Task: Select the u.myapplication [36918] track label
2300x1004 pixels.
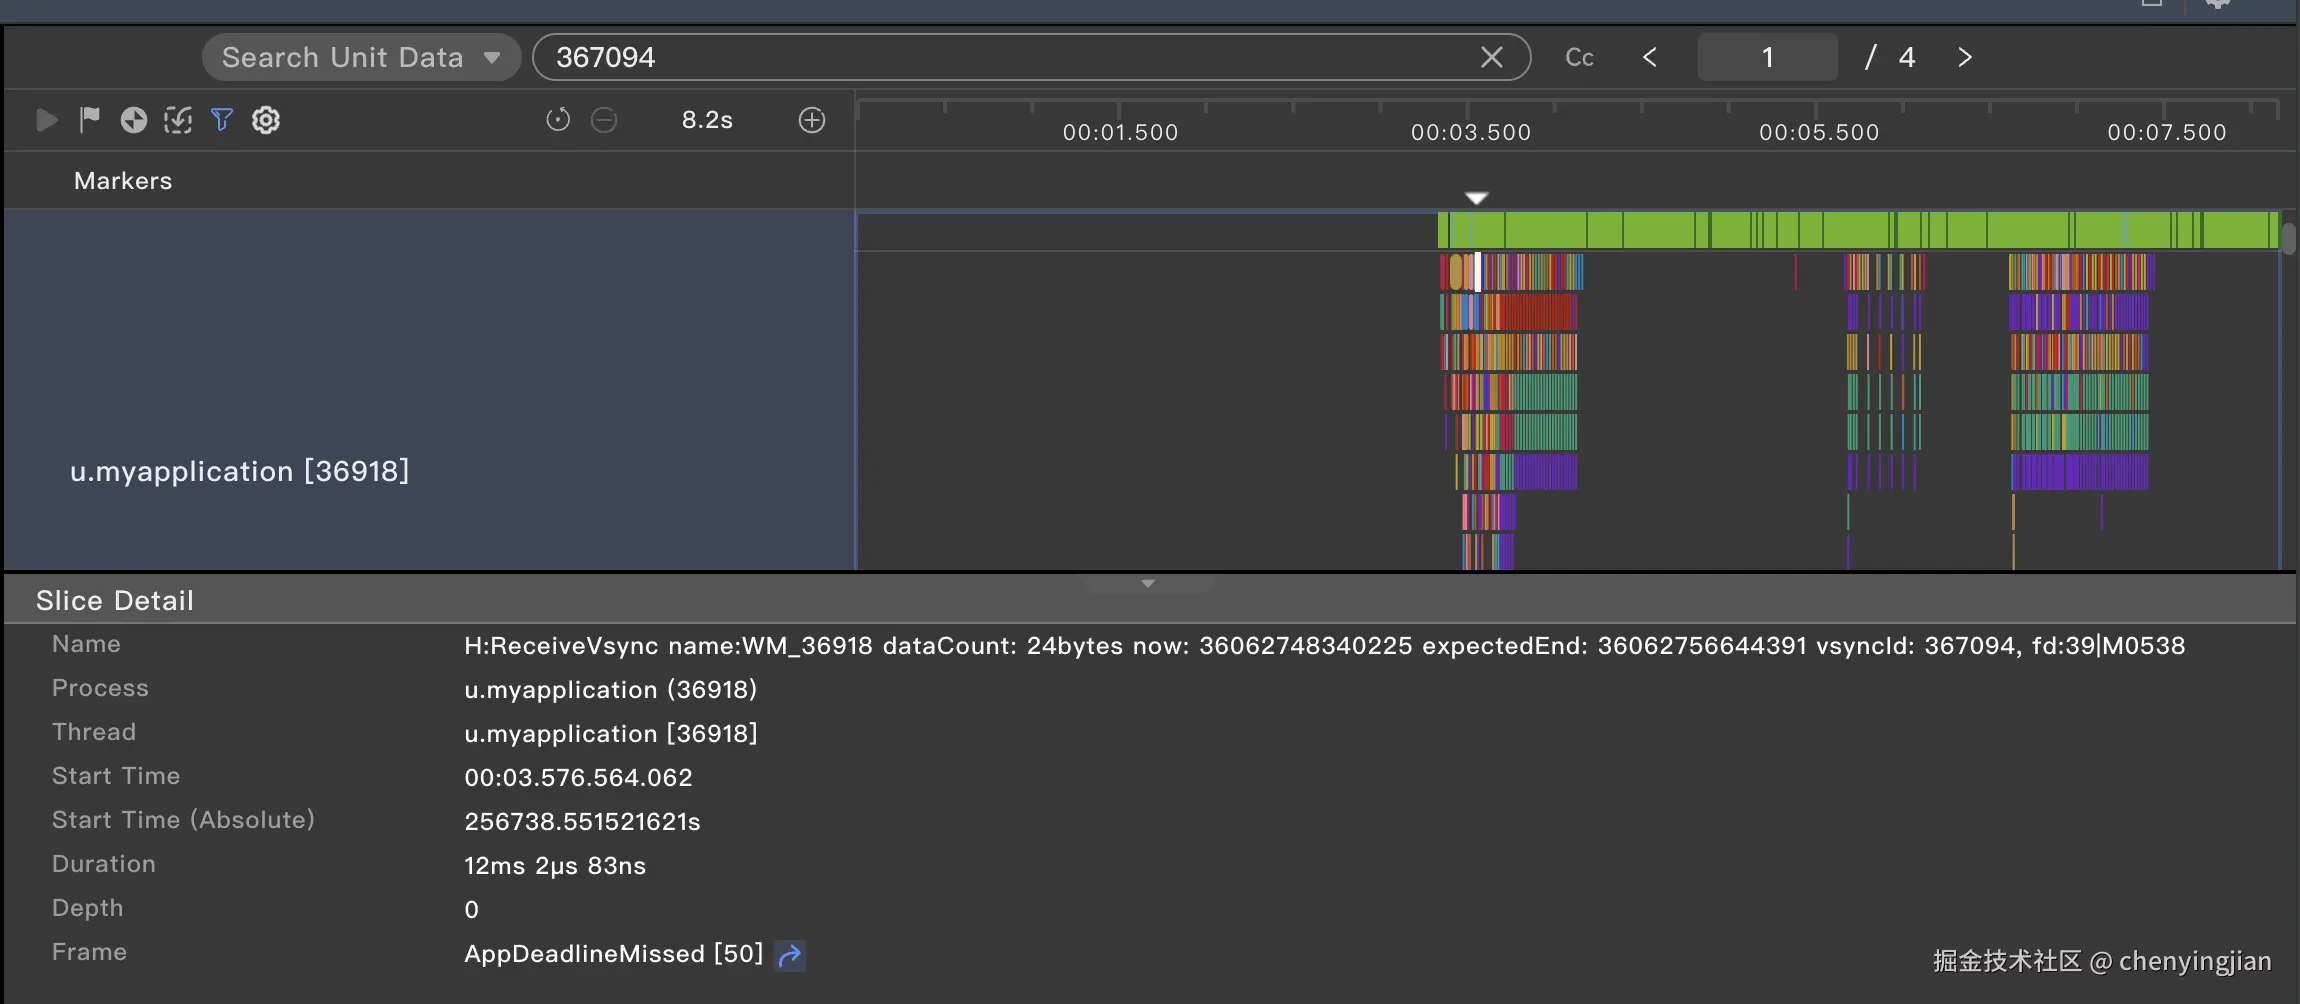Action: click(240, 471)
